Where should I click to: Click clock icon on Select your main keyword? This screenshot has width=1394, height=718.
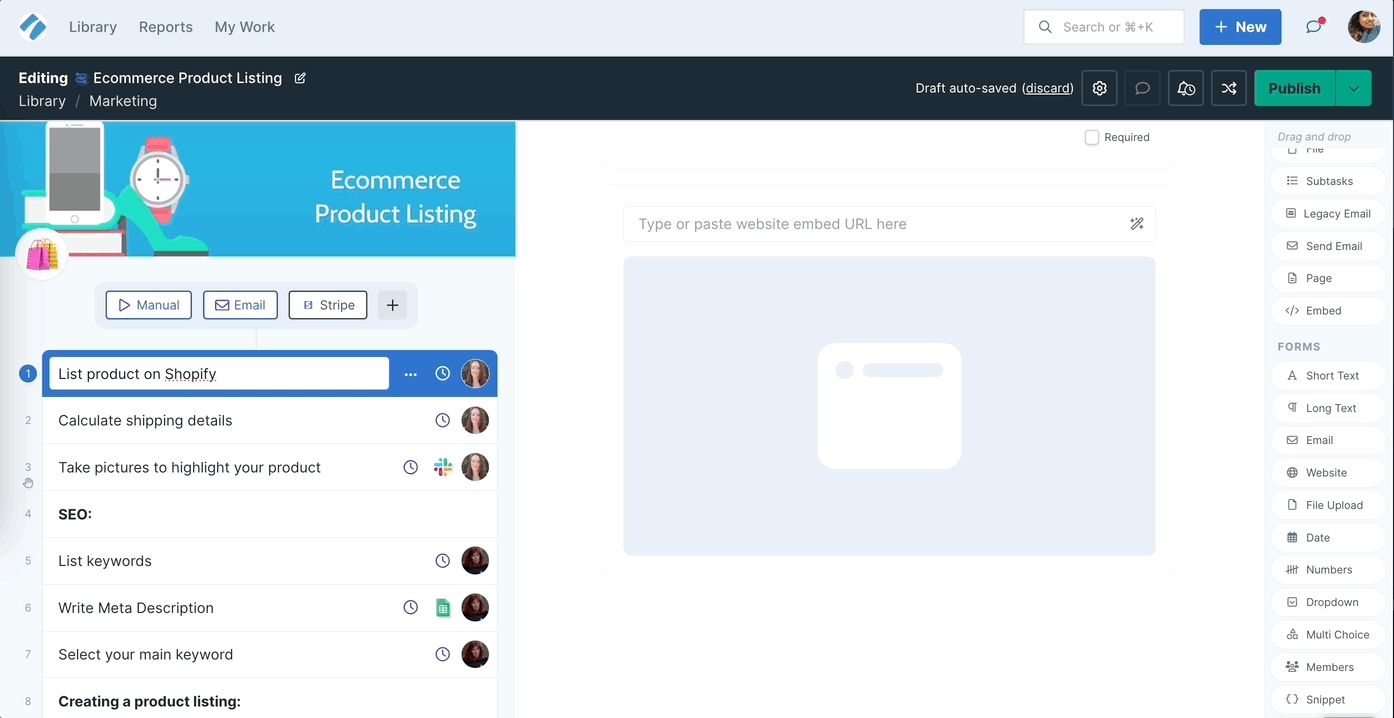click(443, 655)
